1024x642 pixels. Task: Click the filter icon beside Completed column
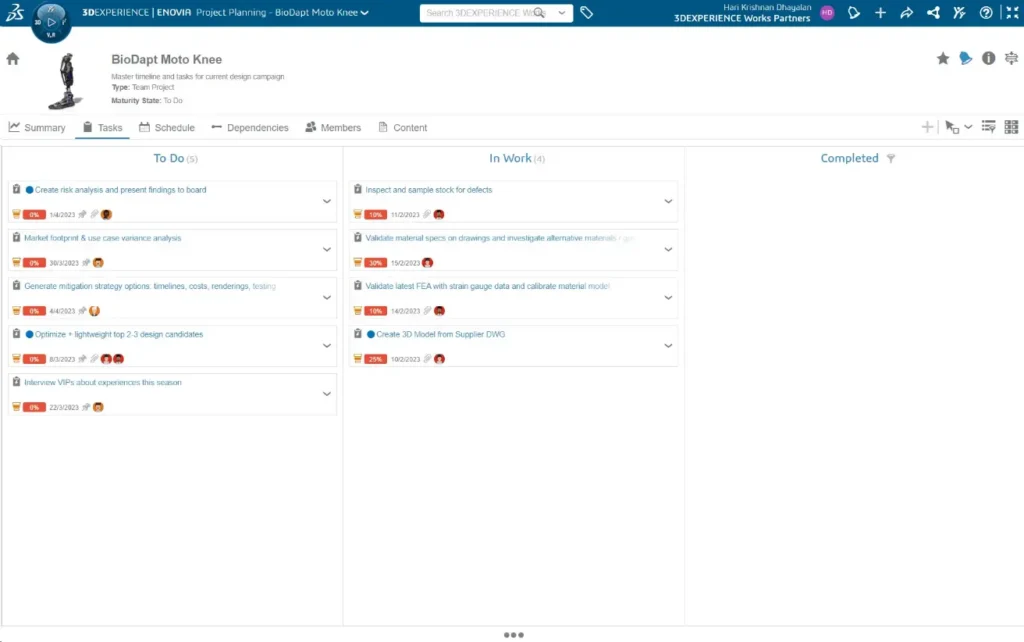pos(891,159)
